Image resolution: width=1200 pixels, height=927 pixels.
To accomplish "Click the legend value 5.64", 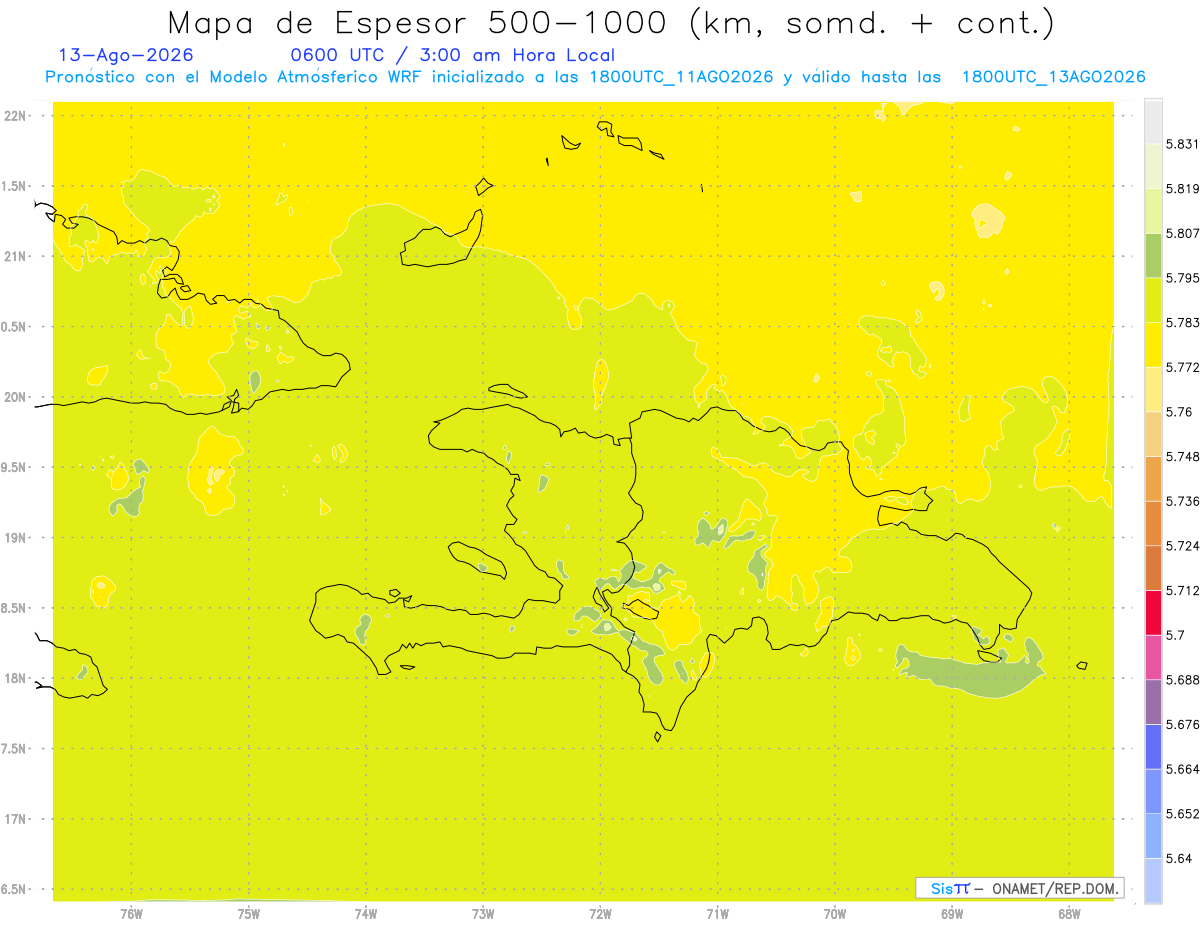I will 1178,858.
